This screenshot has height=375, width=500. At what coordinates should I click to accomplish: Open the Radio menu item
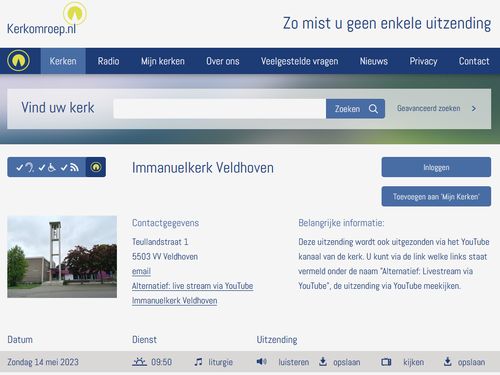click(108, 61)
